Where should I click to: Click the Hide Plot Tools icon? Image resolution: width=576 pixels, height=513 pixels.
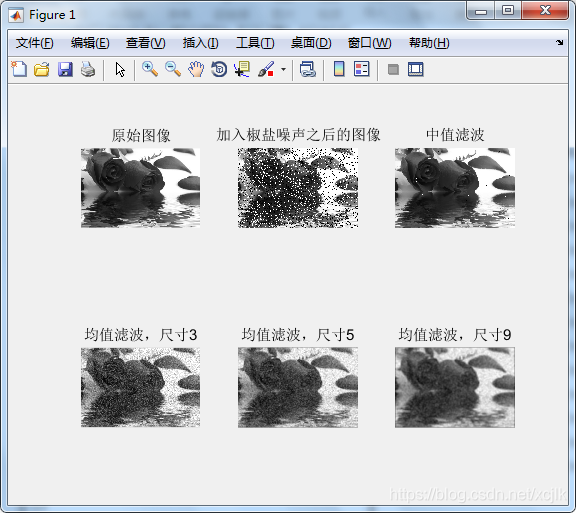pos(393,69)
